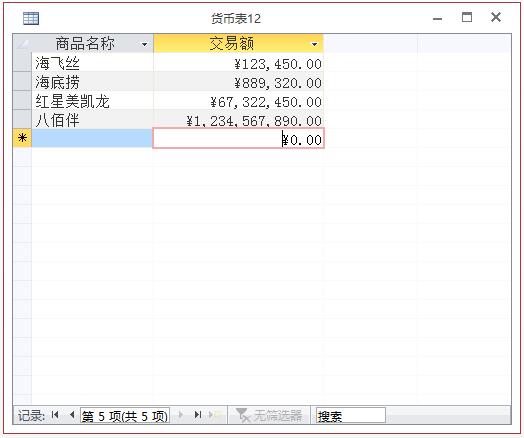This screenshot has width=524, height=438.
Task: Click the 搜索 search box
Action: click(x=350, y=416)
